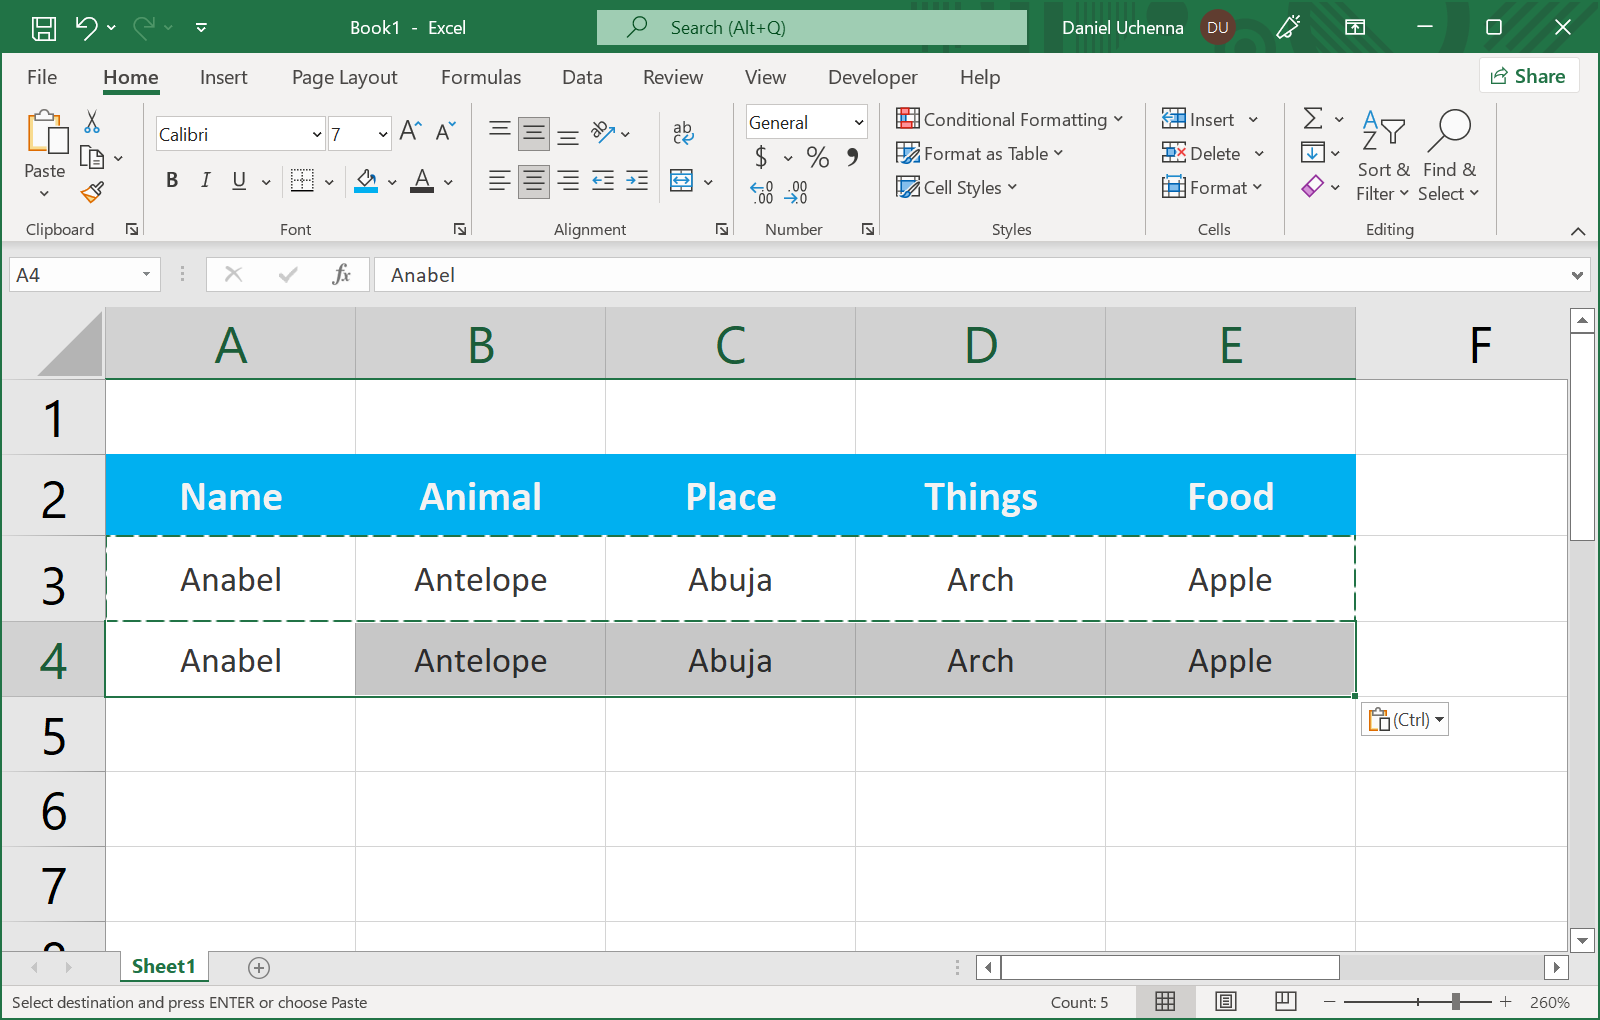Open the Formulas ribbon tab
The height and width of the screenshot is (1020, 1600).
(x=481, y=77)
